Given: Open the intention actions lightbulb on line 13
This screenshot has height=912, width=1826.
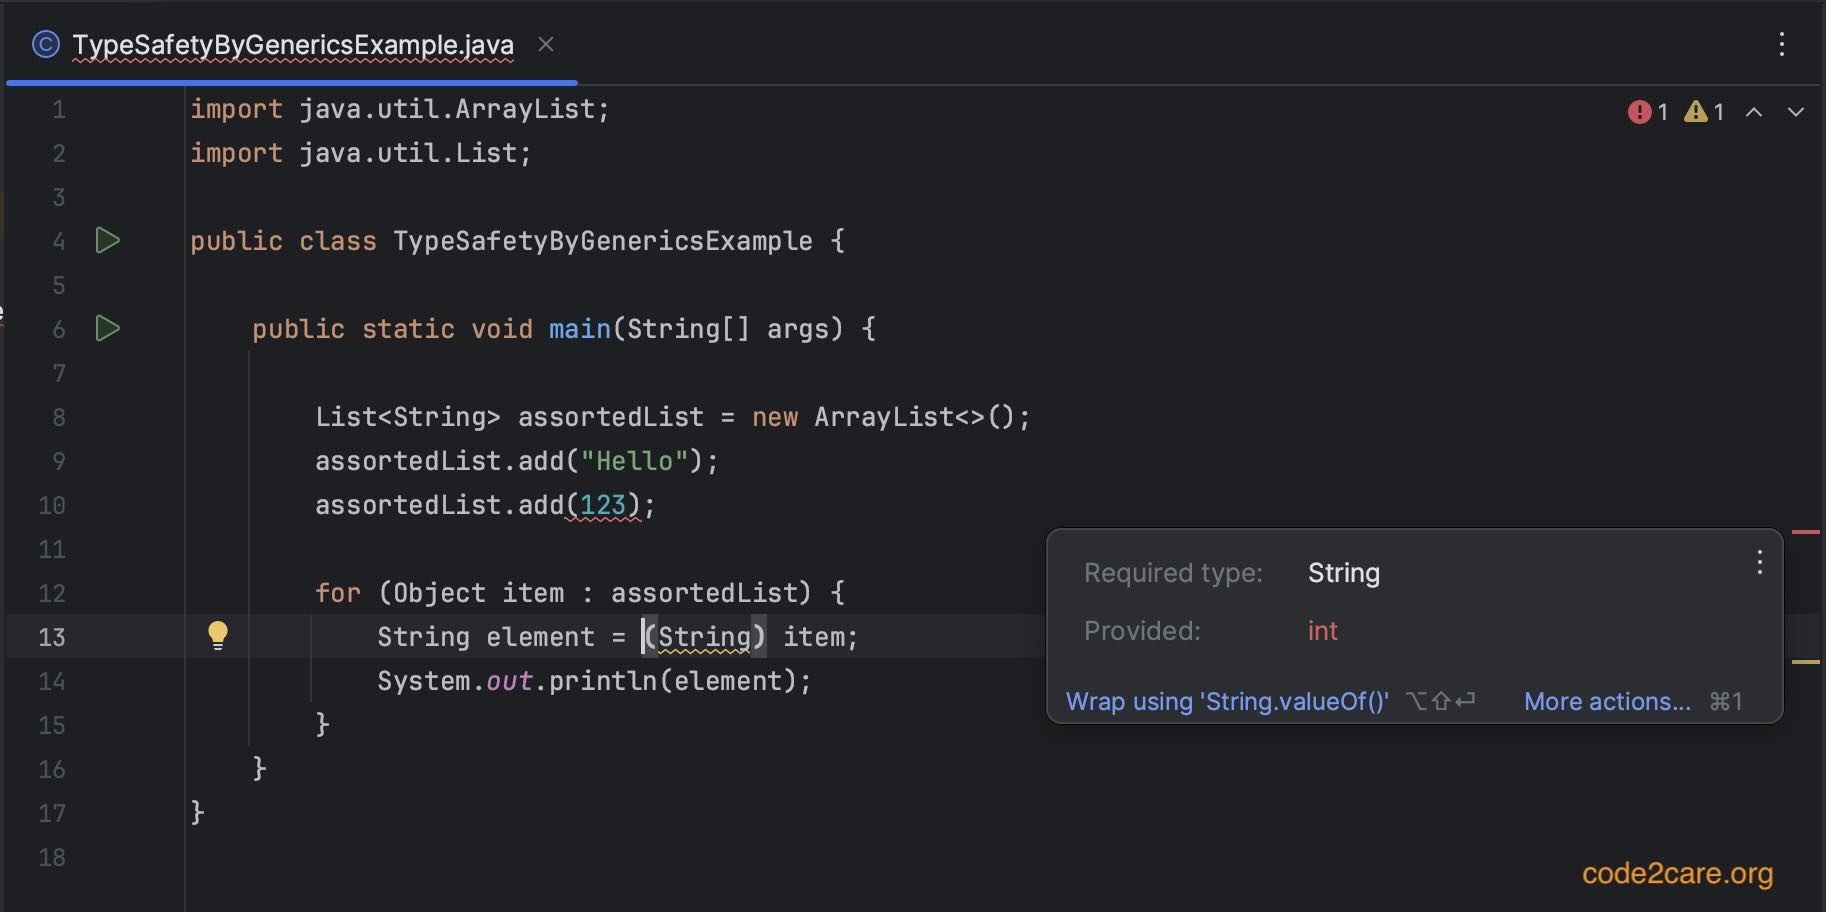Looking at the screenshot, I should (x=218, y=636).
